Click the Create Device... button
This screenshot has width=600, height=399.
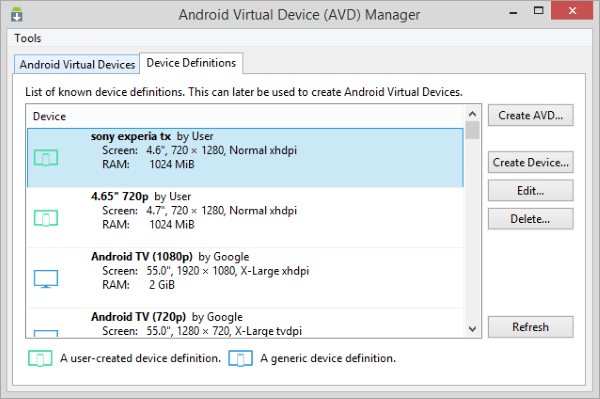(x=530, y=162)
